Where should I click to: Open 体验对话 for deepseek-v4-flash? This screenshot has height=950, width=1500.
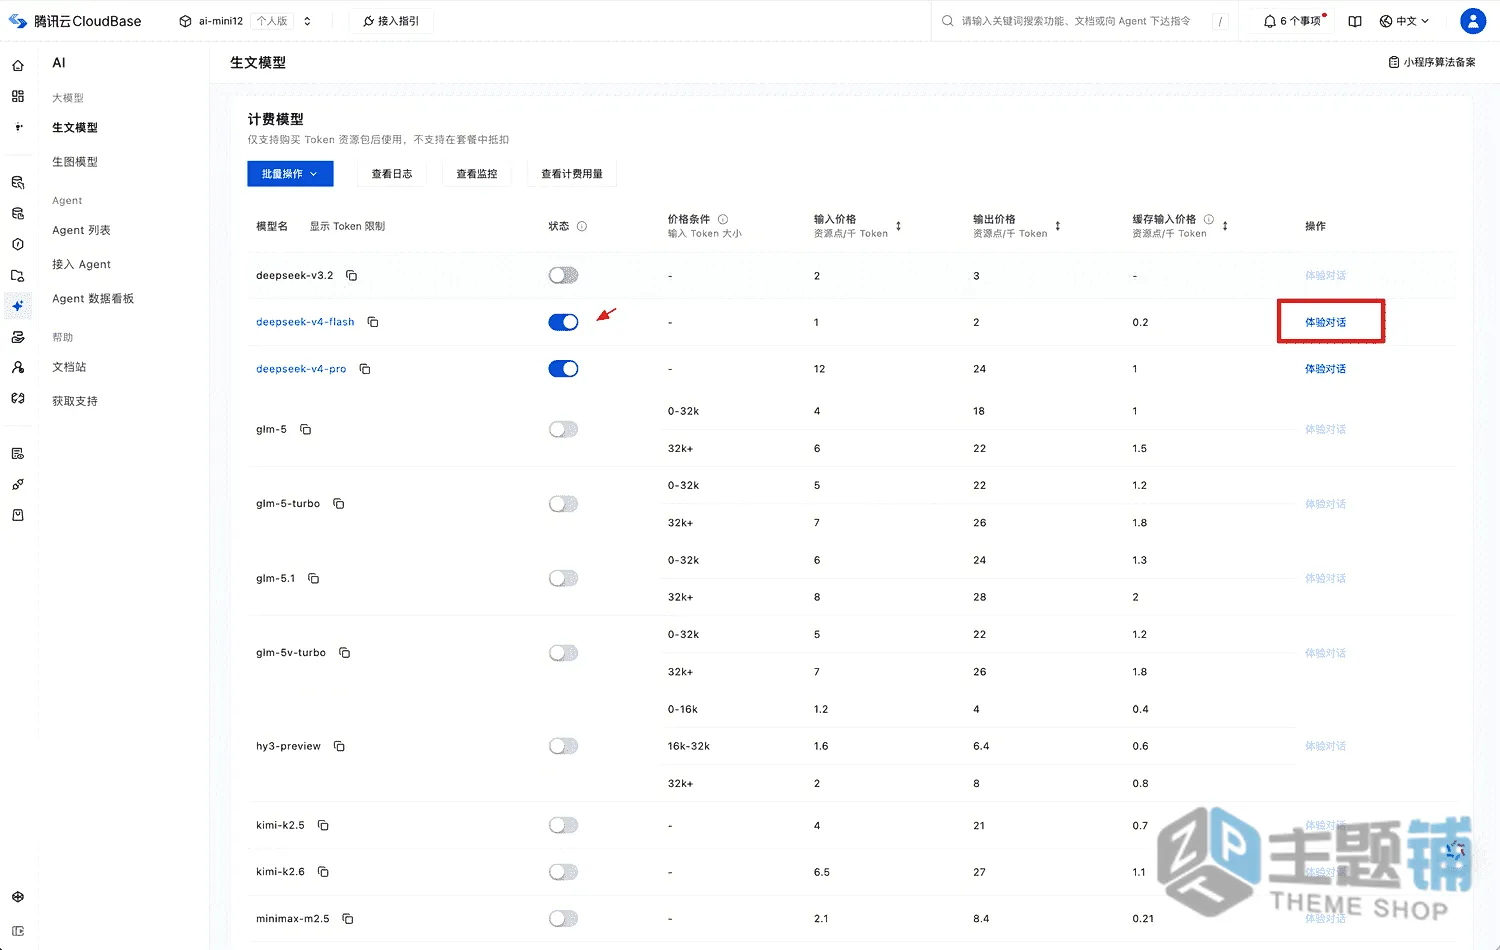[x=1325, y=322]
